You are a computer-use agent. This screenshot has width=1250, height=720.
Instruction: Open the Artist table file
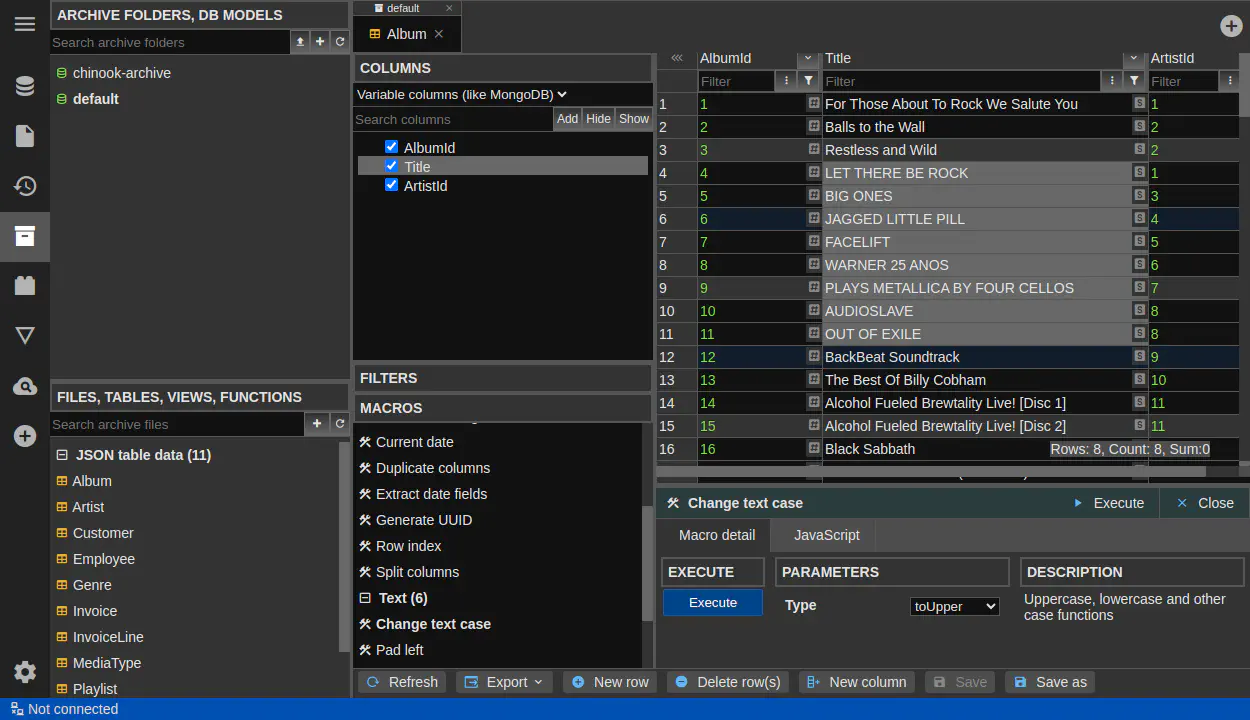[x=88, y=507]
